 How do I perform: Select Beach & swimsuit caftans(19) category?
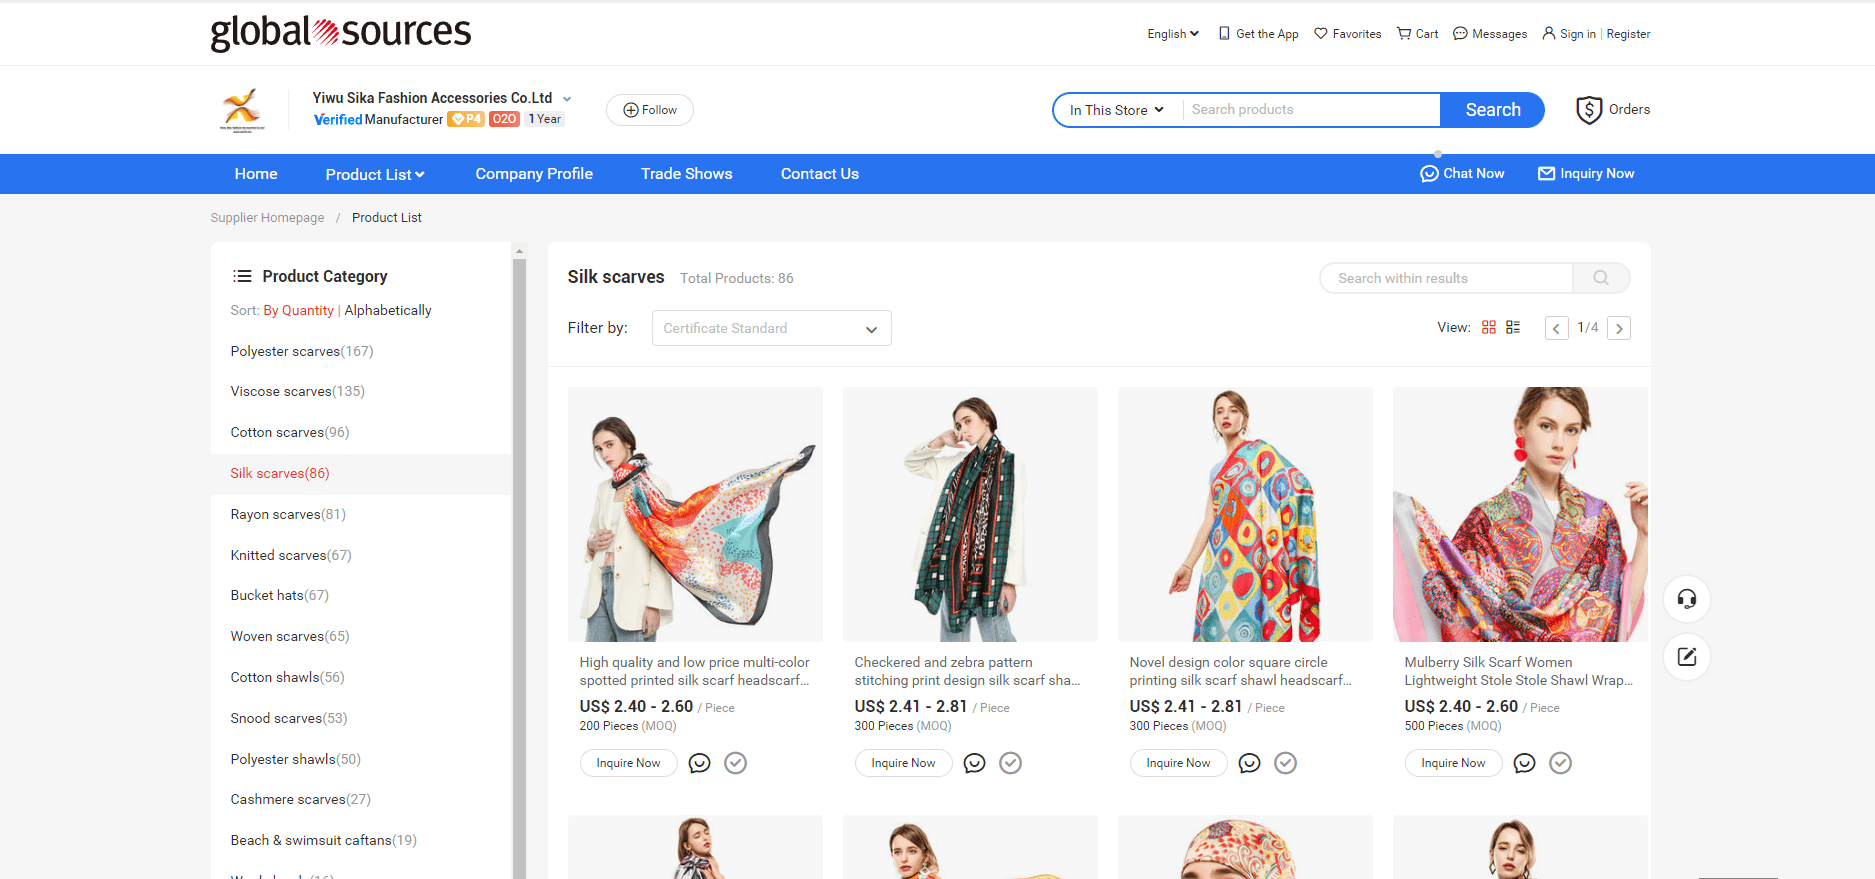[x=324, y=841]
